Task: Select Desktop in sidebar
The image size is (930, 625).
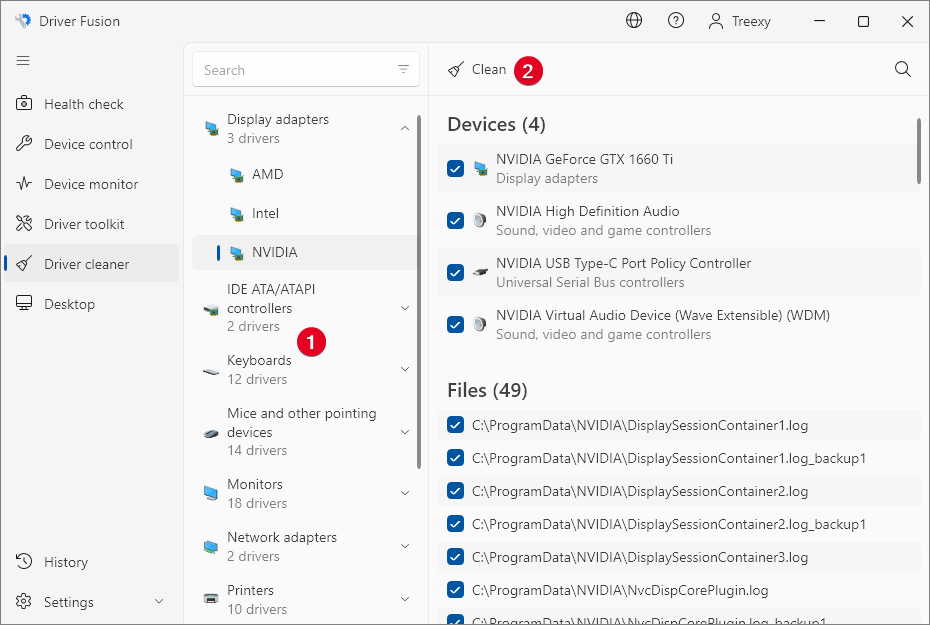Action: coord(91,304)
